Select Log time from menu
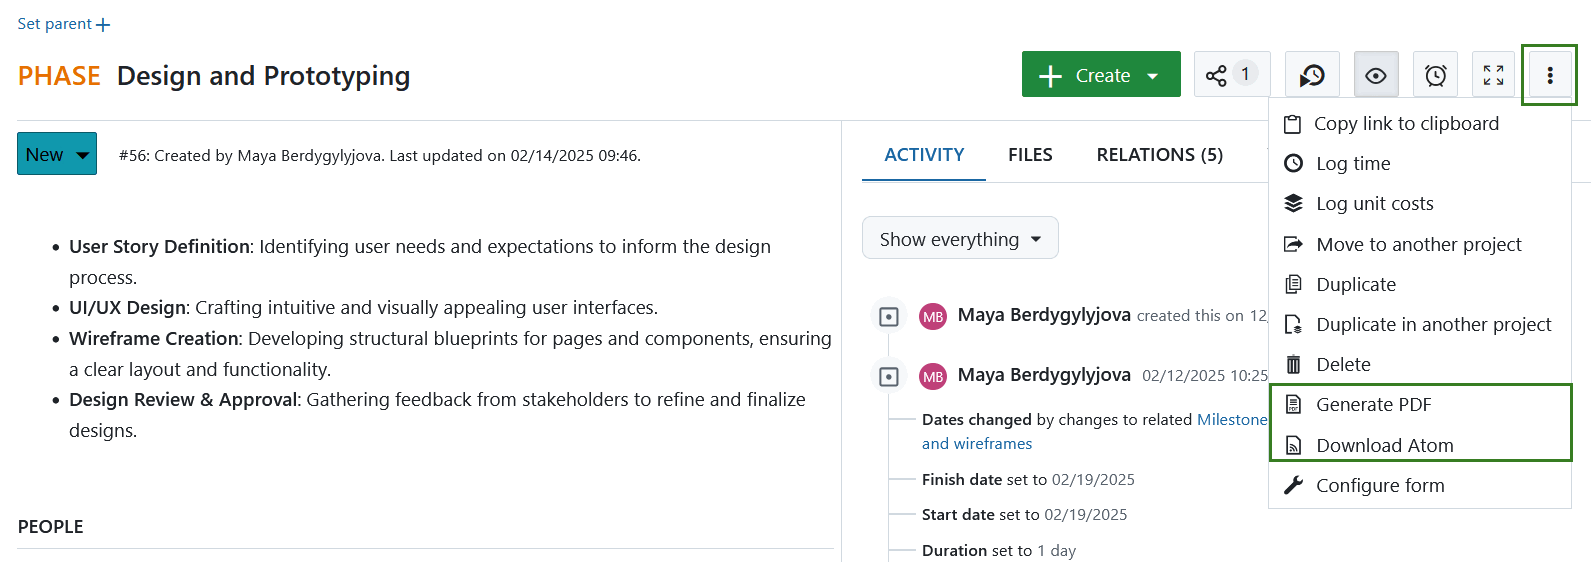 (1352, 164)
